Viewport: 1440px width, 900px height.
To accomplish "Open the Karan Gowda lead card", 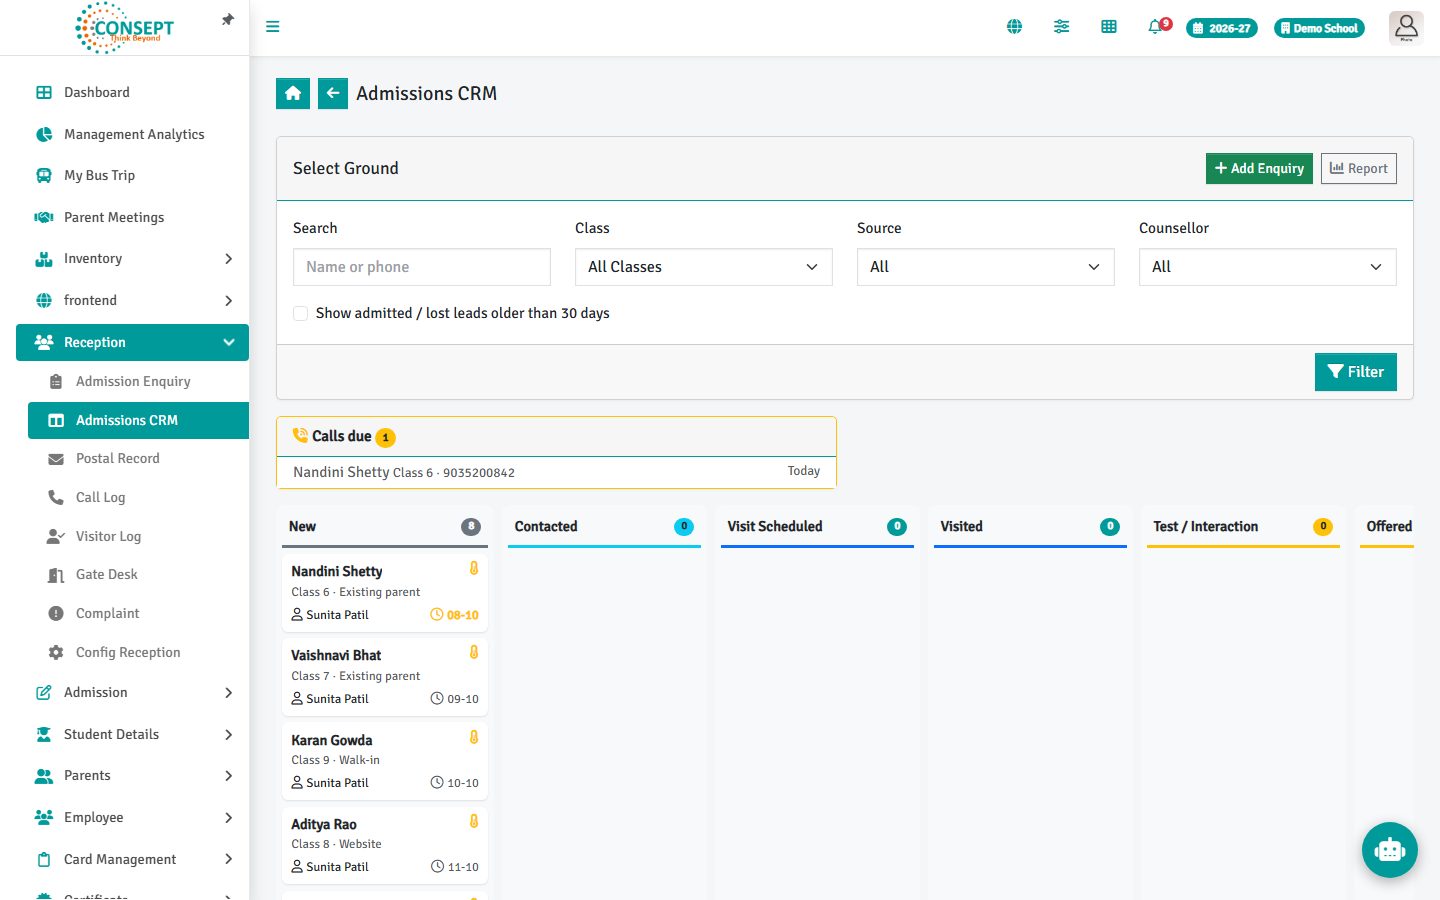I will tap(385, 760).
